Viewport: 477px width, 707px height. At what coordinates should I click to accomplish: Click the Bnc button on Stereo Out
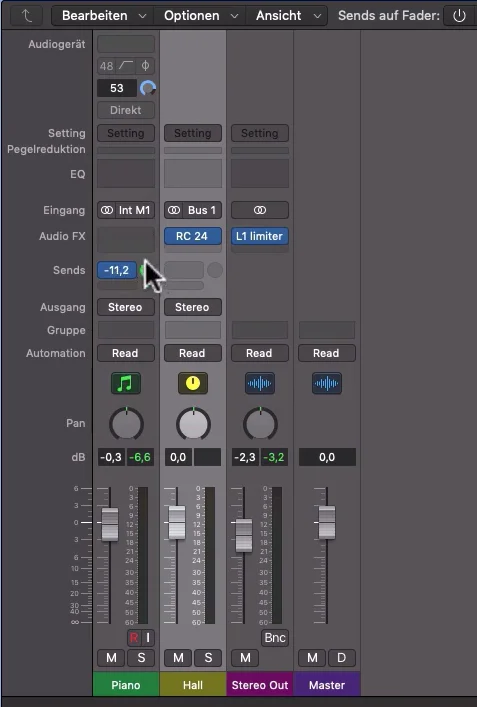pos(275,638)
